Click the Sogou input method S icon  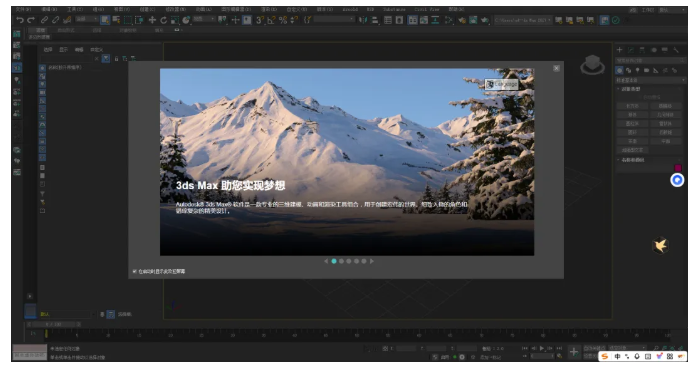(x=605, y=356)
